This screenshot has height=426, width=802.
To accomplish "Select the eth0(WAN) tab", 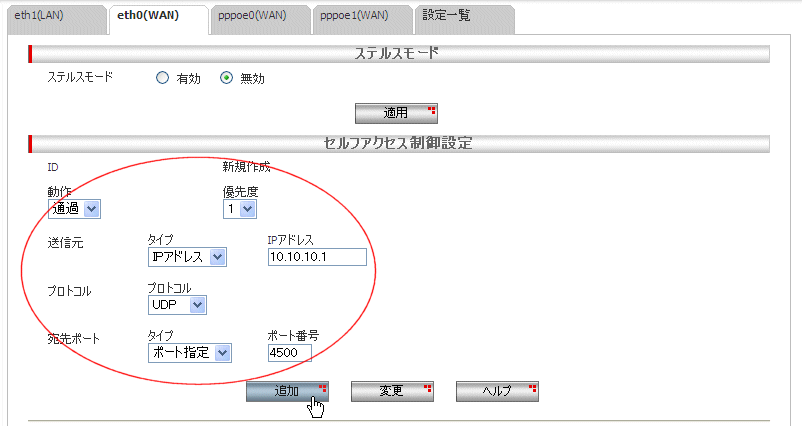I will click(159, 19).
